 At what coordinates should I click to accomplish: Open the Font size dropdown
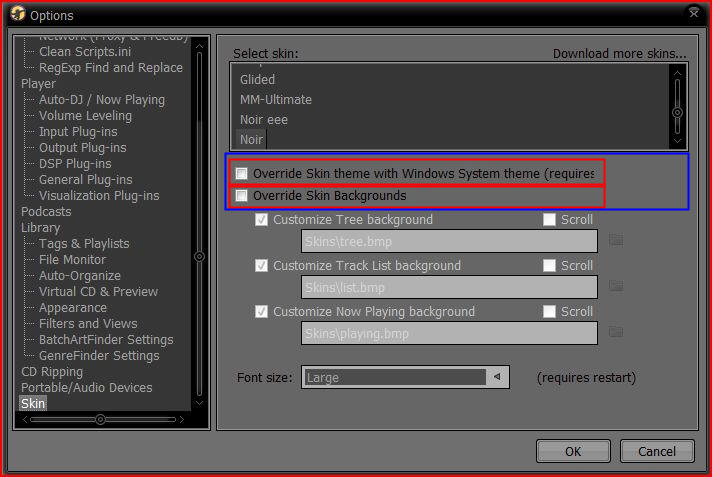[495, 377]
